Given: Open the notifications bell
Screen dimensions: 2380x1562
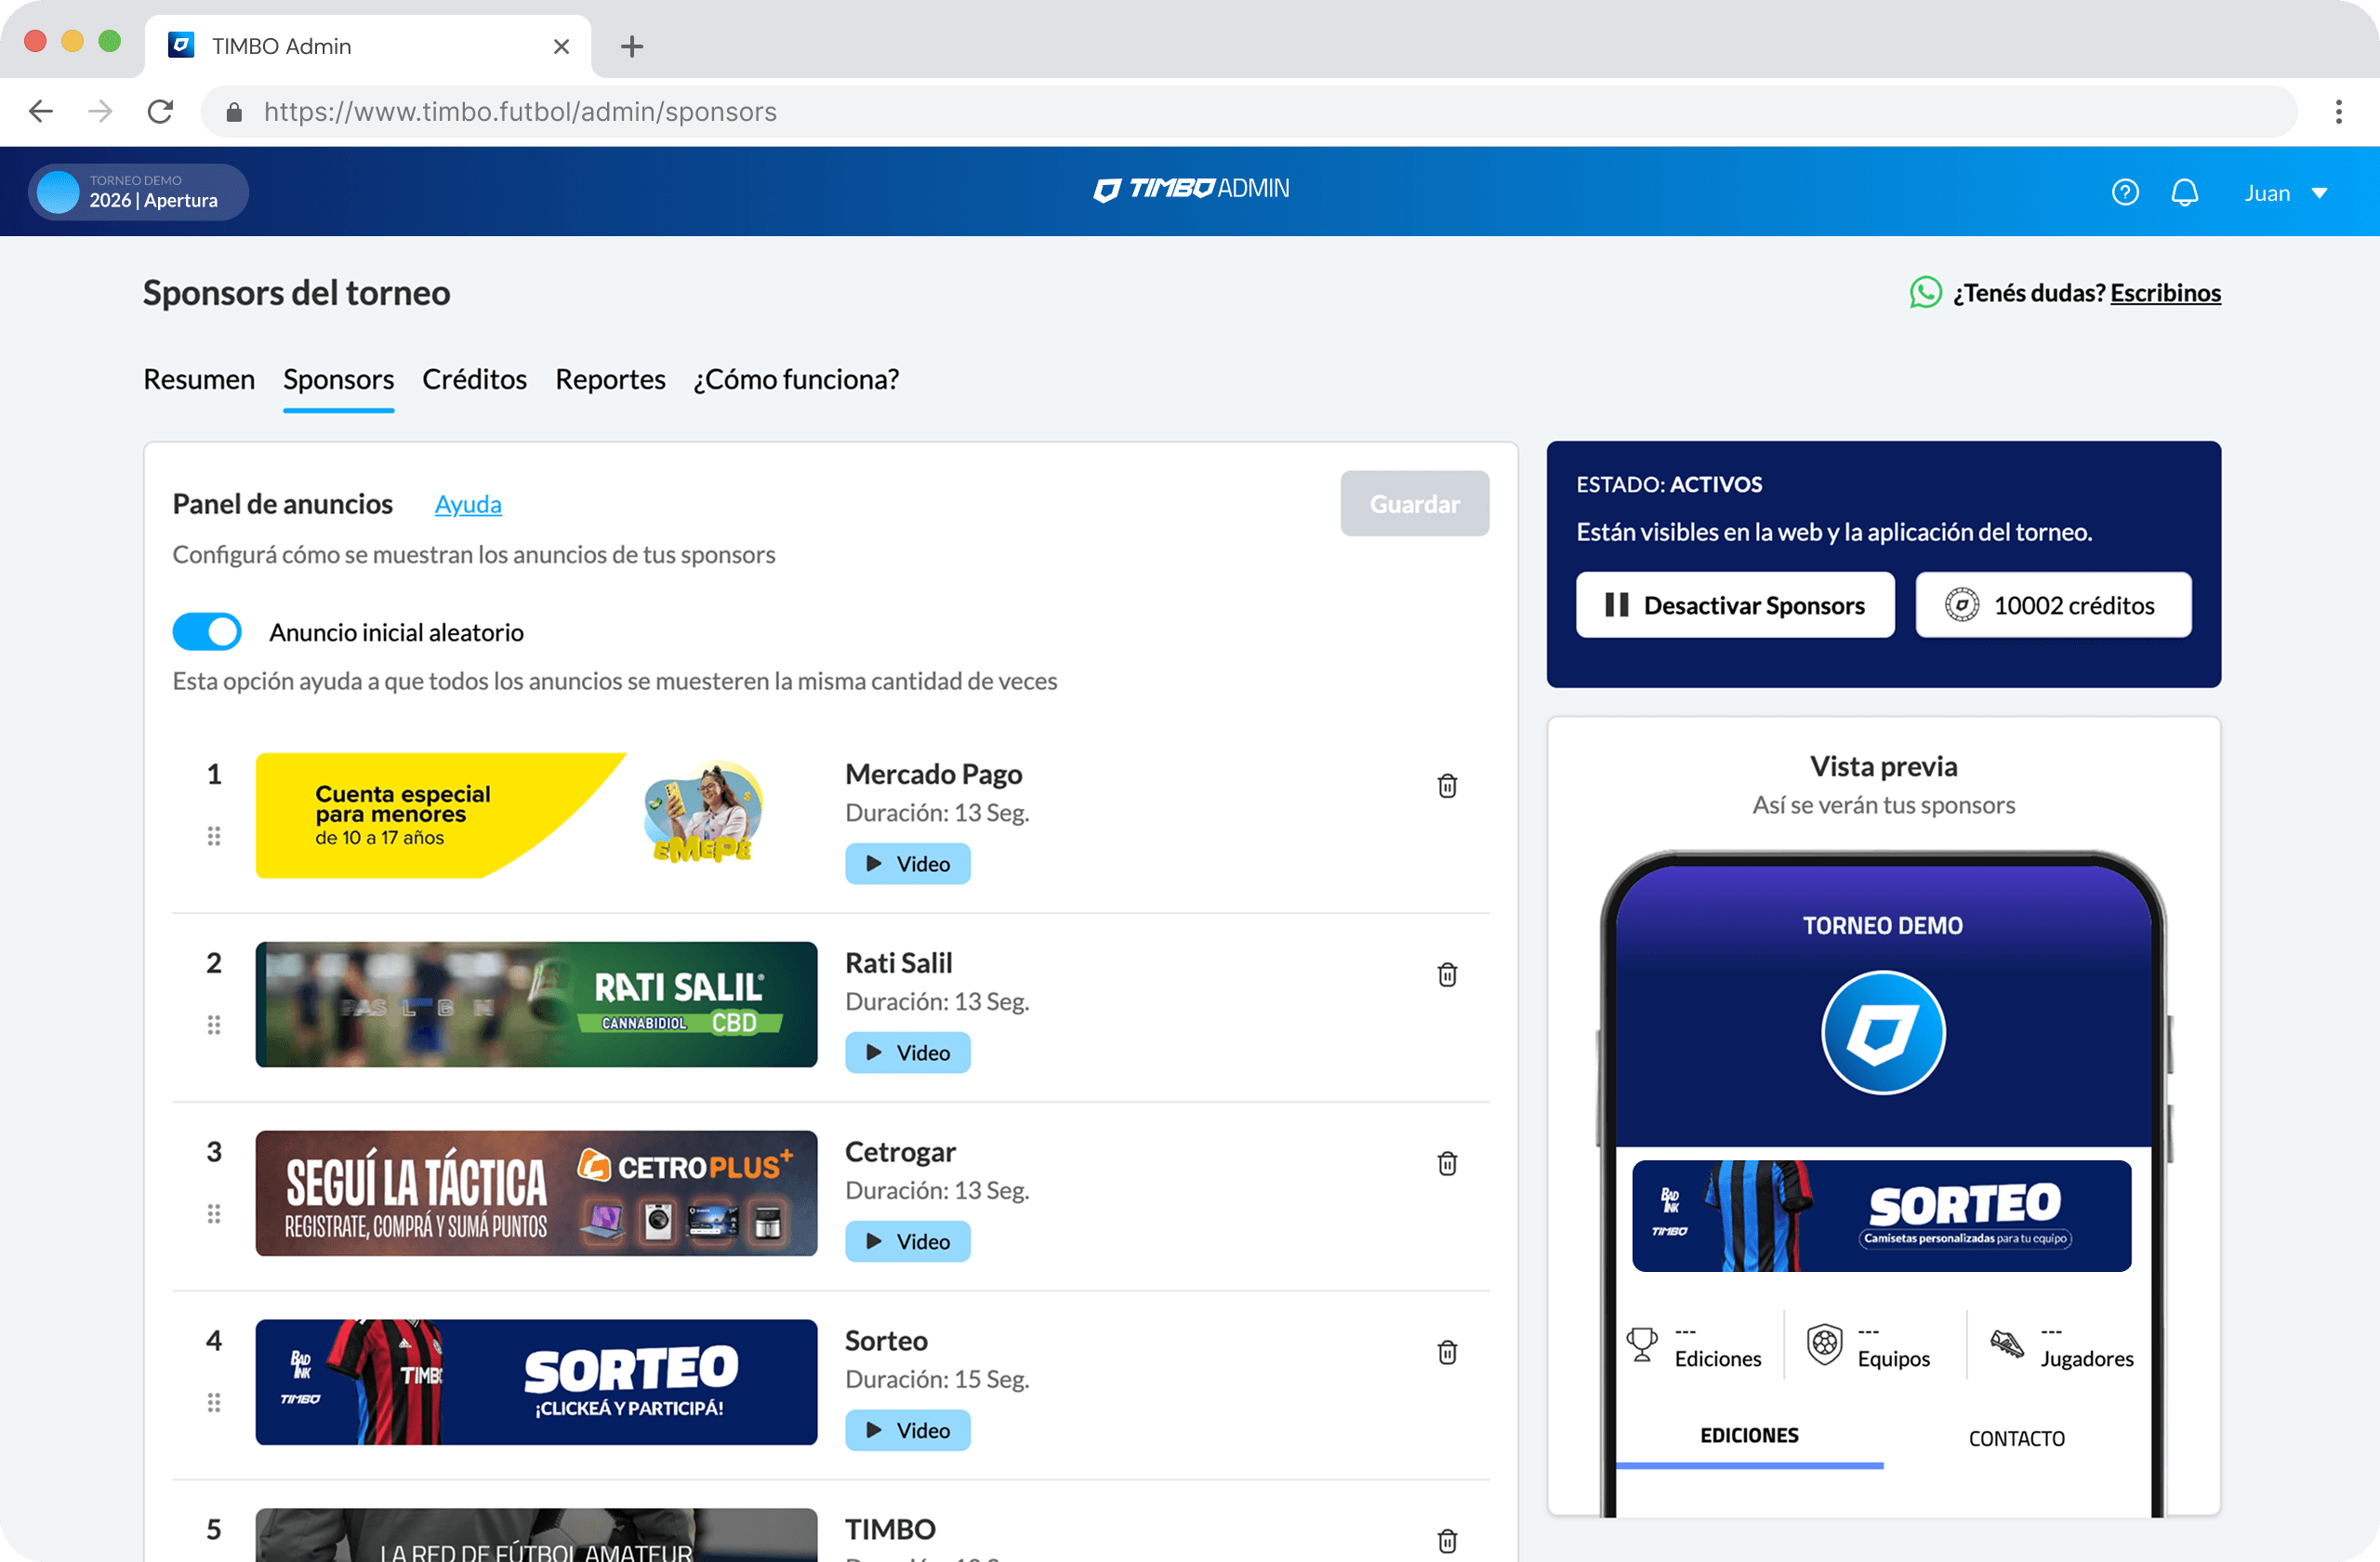Looking at the screenshot, I should [2185, 192].
